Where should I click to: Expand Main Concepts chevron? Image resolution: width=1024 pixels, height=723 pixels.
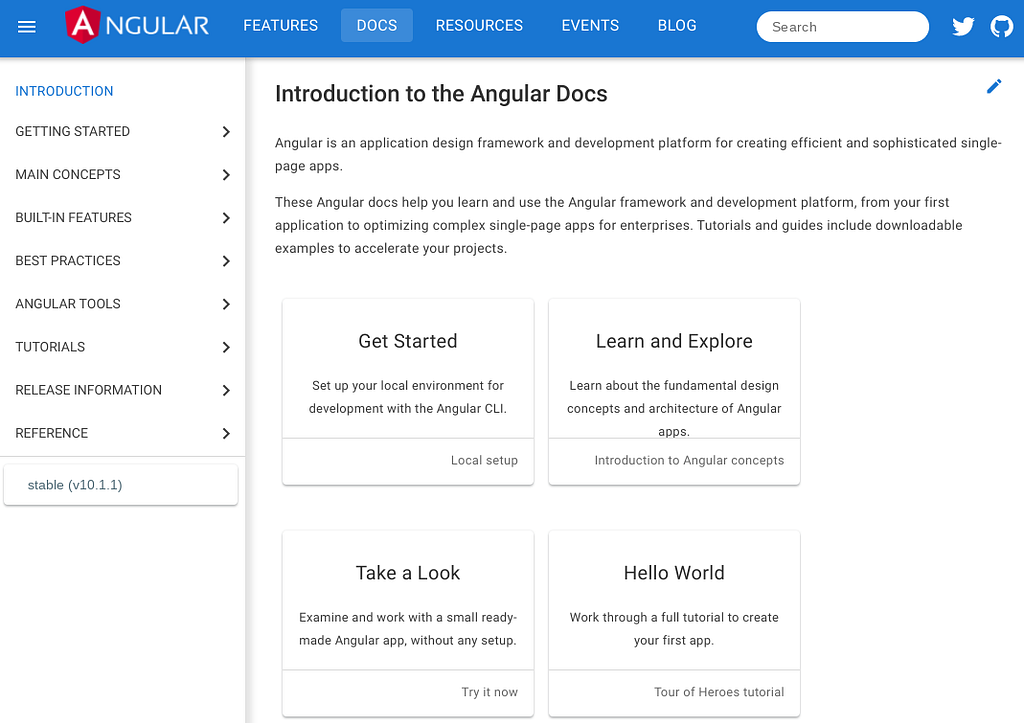pos(226,175)
